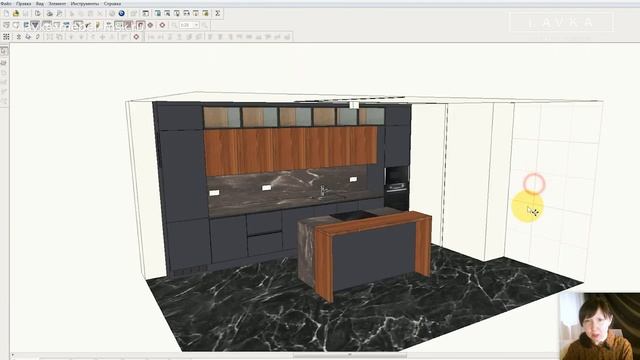This screenshot has width=640, height=360.
Task: Click the zoom value input field
Action: pos(186,25)
